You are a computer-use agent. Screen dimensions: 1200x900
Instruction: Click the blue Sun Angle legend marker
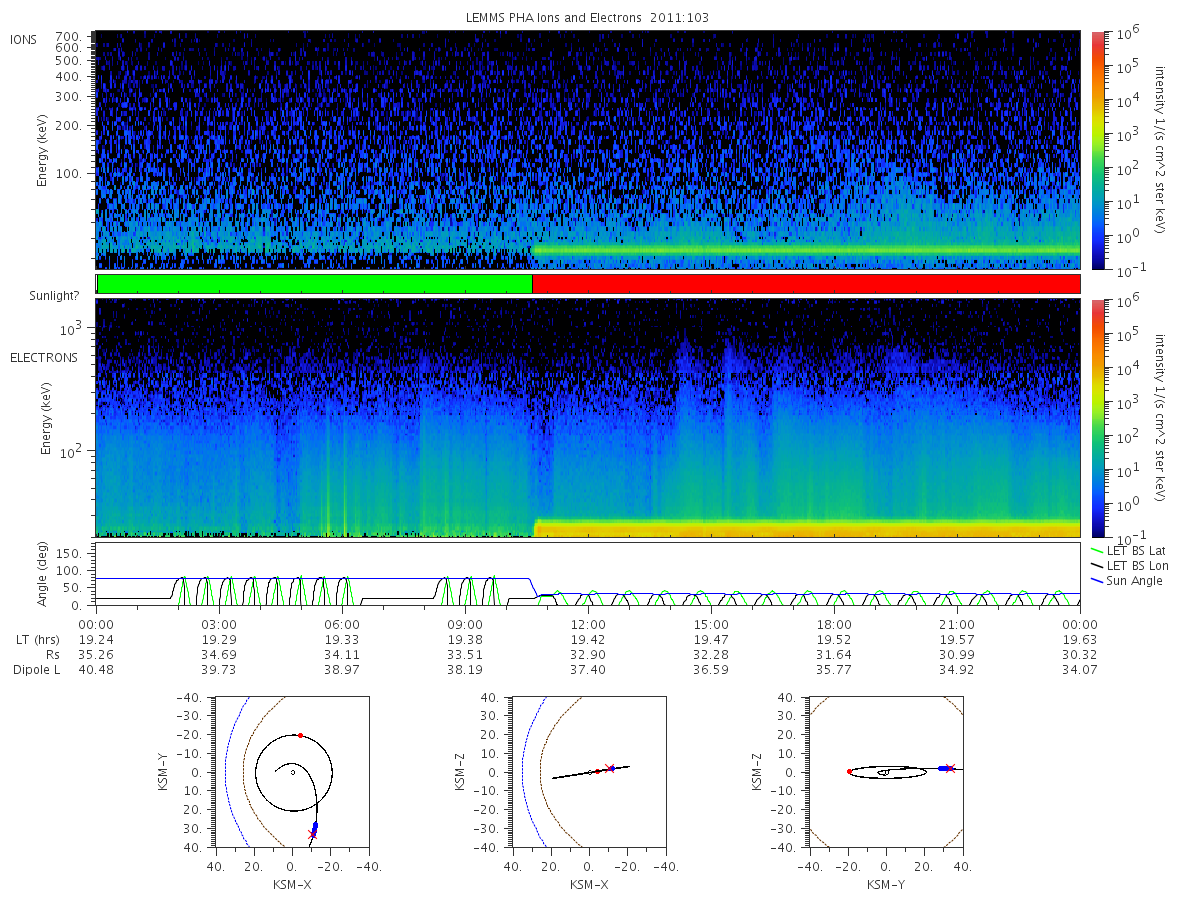1098,581
